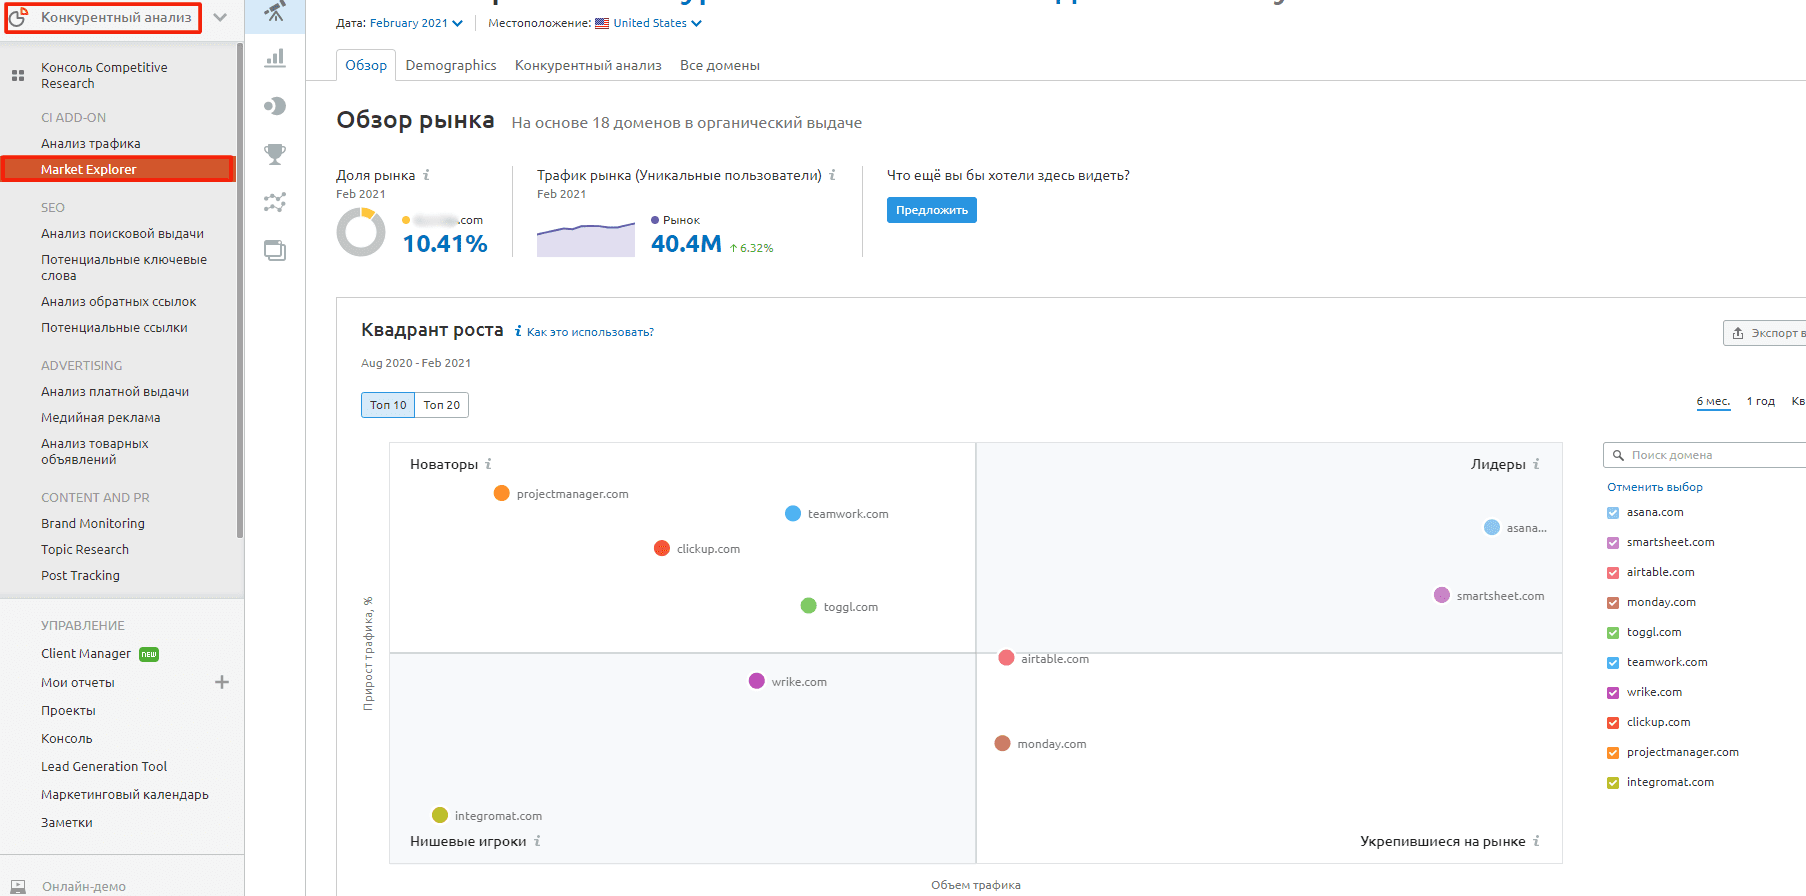Uncheck the asana.com domain checkbox
The image size is (1806, 896).
(1612, 513)
